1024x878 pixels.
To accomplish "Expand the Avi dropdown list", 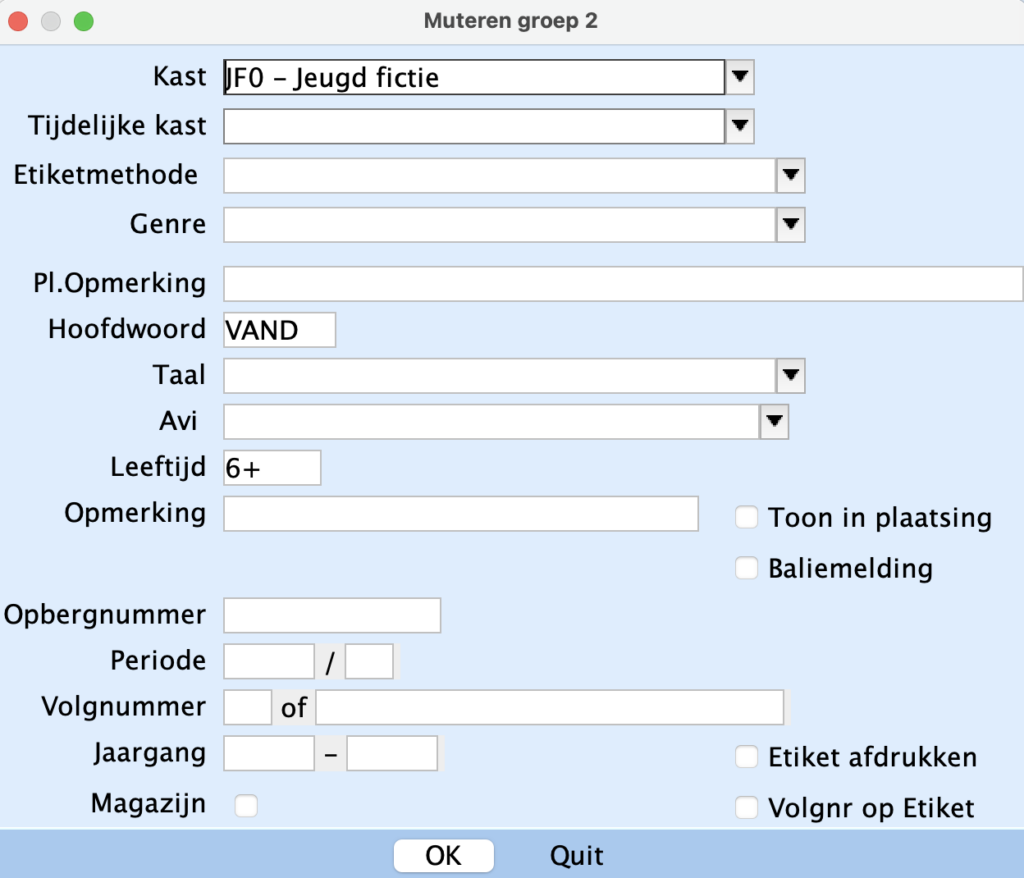I will point(775,422).
